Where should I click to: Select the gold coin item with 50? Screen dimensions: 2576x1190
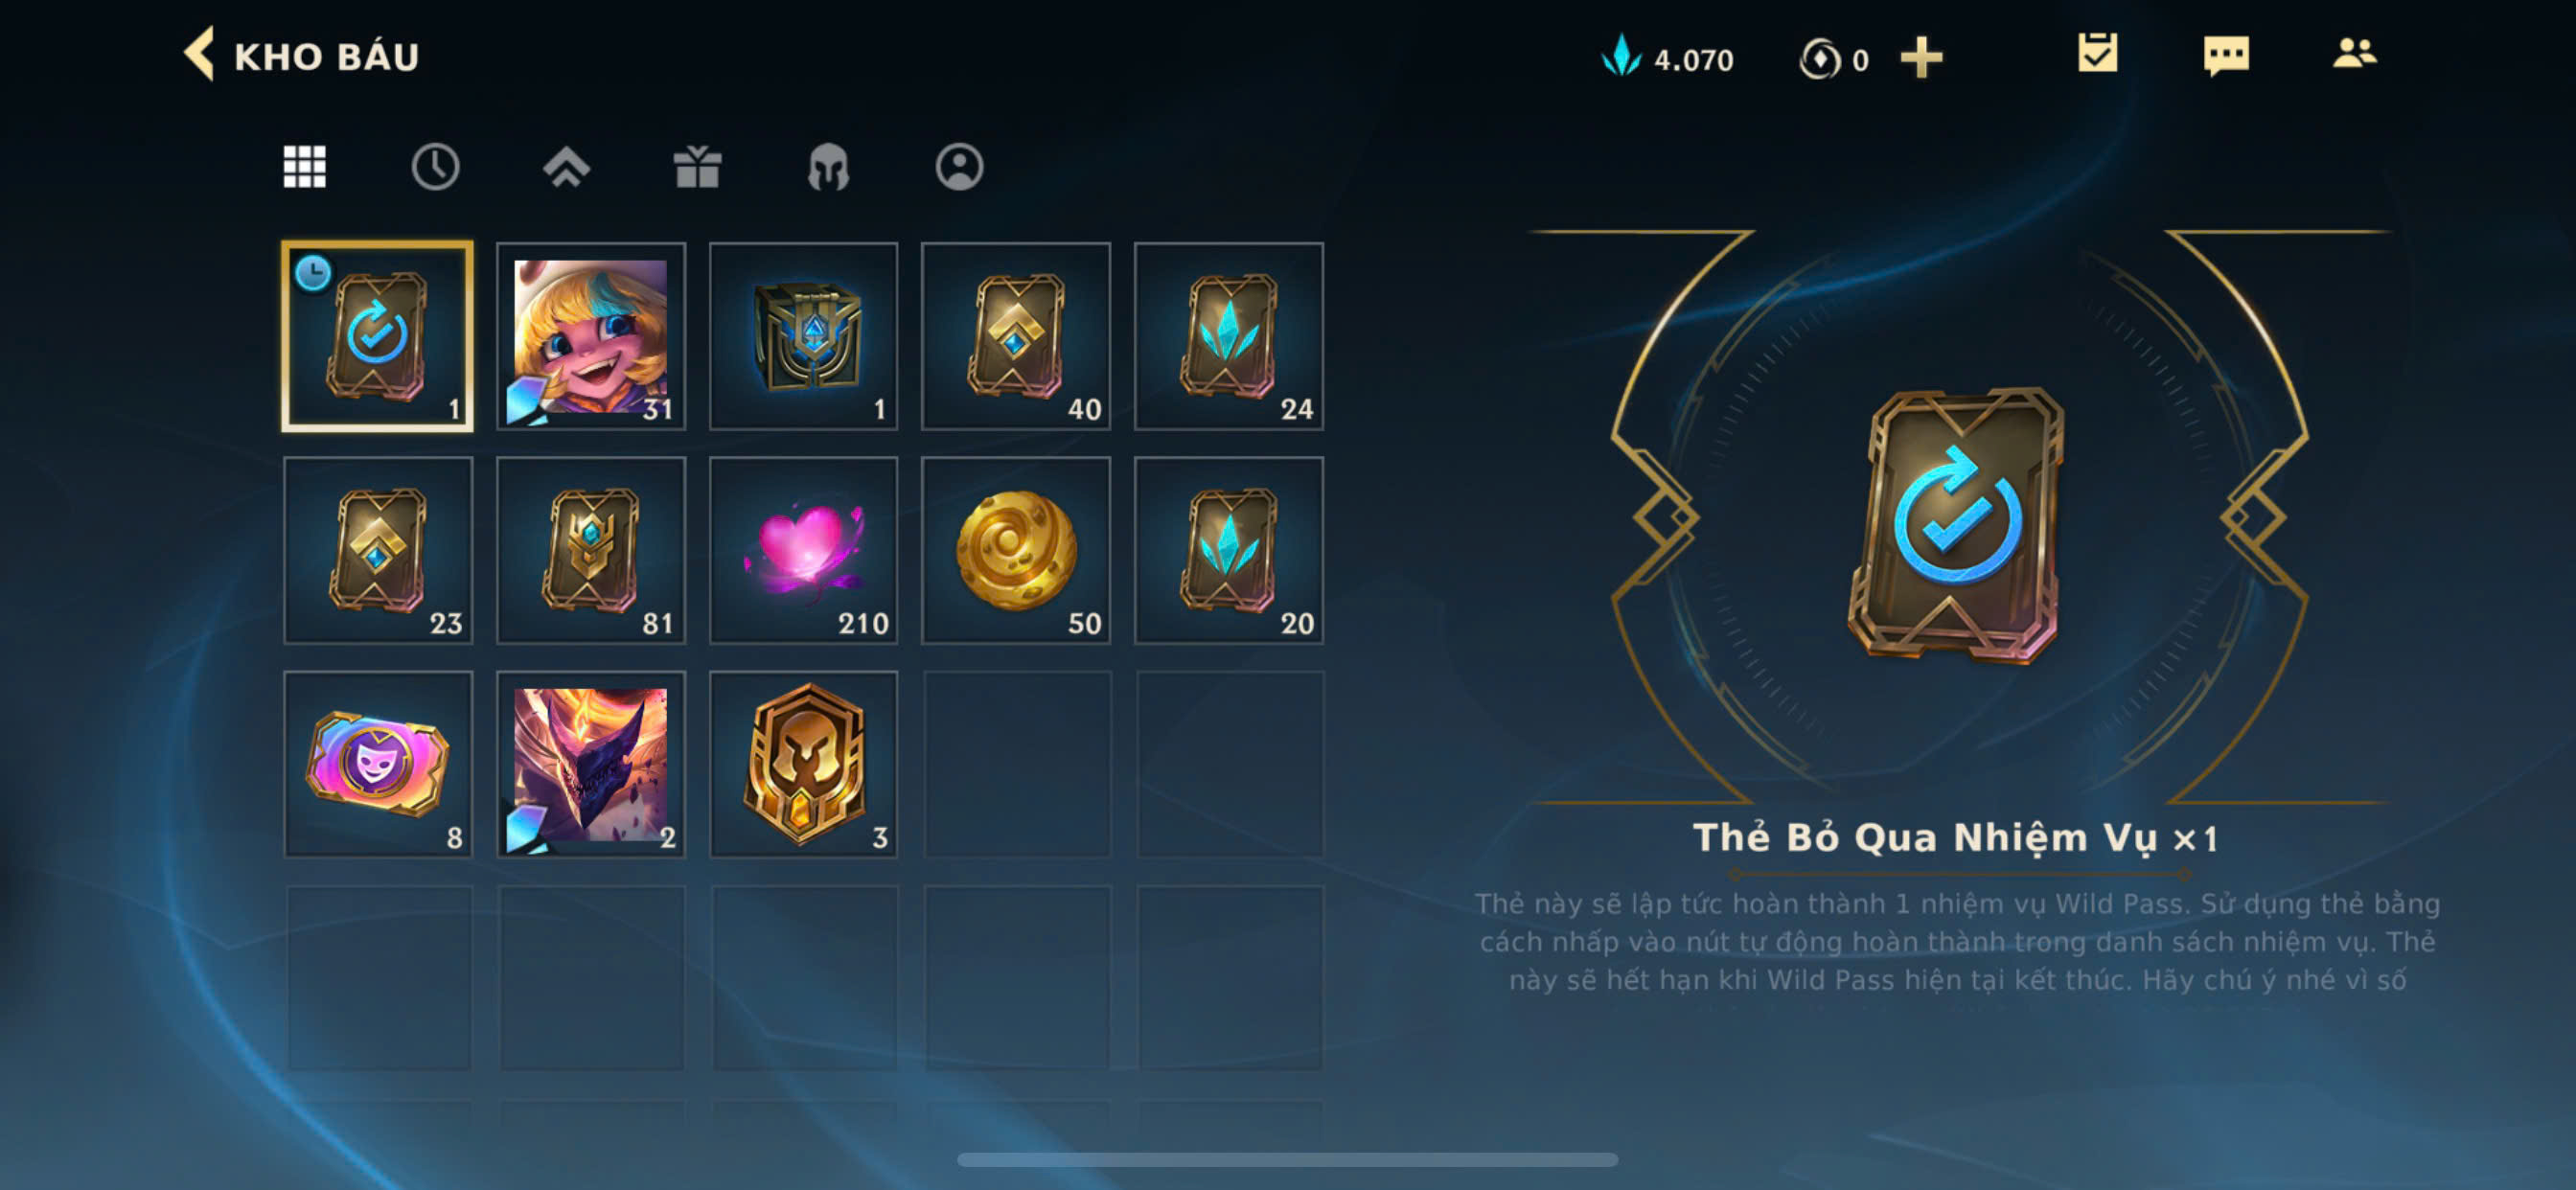point(1016,550)
